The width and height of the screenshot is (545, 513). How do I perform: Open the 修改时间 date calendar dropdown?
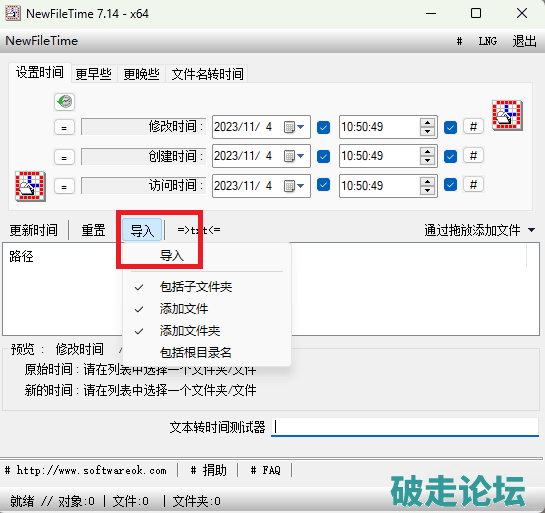pos(294,127)
